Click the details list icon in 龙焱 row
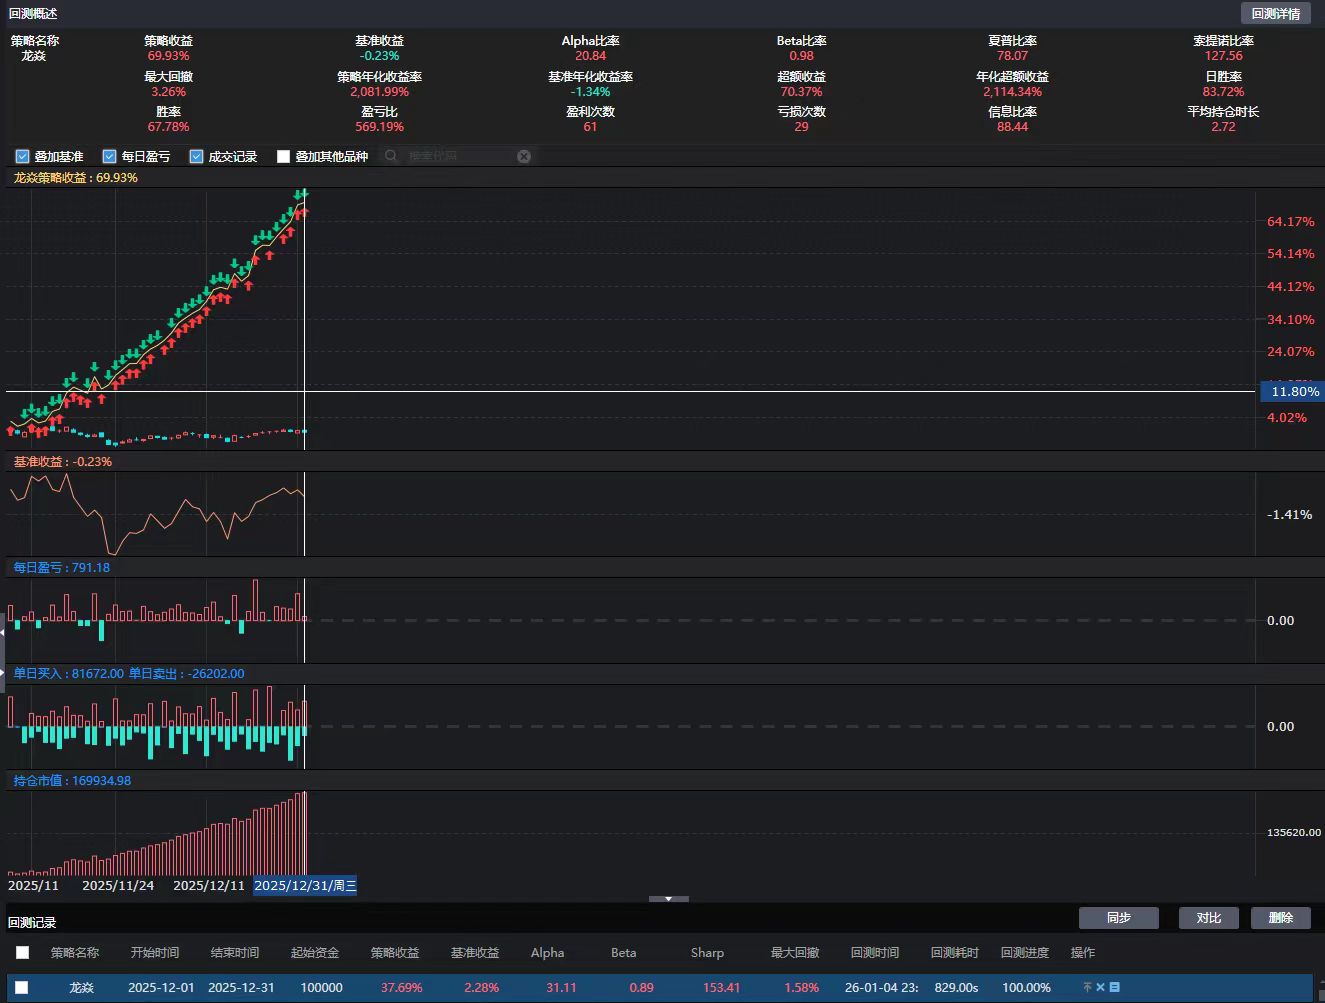Viewport: 1325px width, 1003px height. click(x=1114, y=987)
